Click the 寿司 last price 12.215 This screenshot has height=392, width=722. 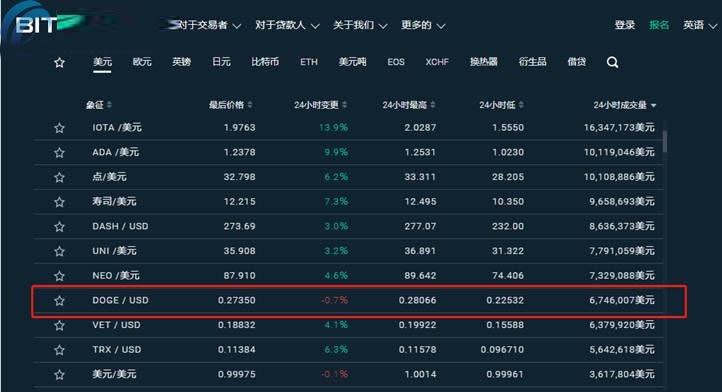coord(239,202)
